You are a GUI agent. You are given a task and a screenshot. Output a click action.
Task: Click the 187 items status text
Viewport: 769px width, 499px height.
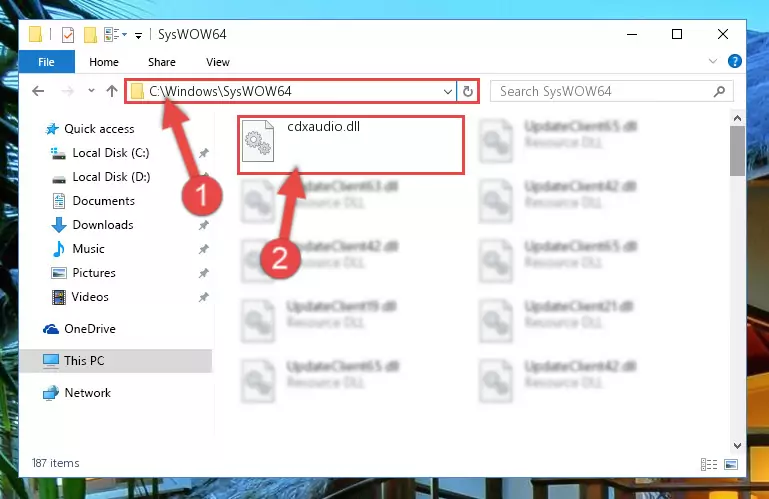pos(55,463)
